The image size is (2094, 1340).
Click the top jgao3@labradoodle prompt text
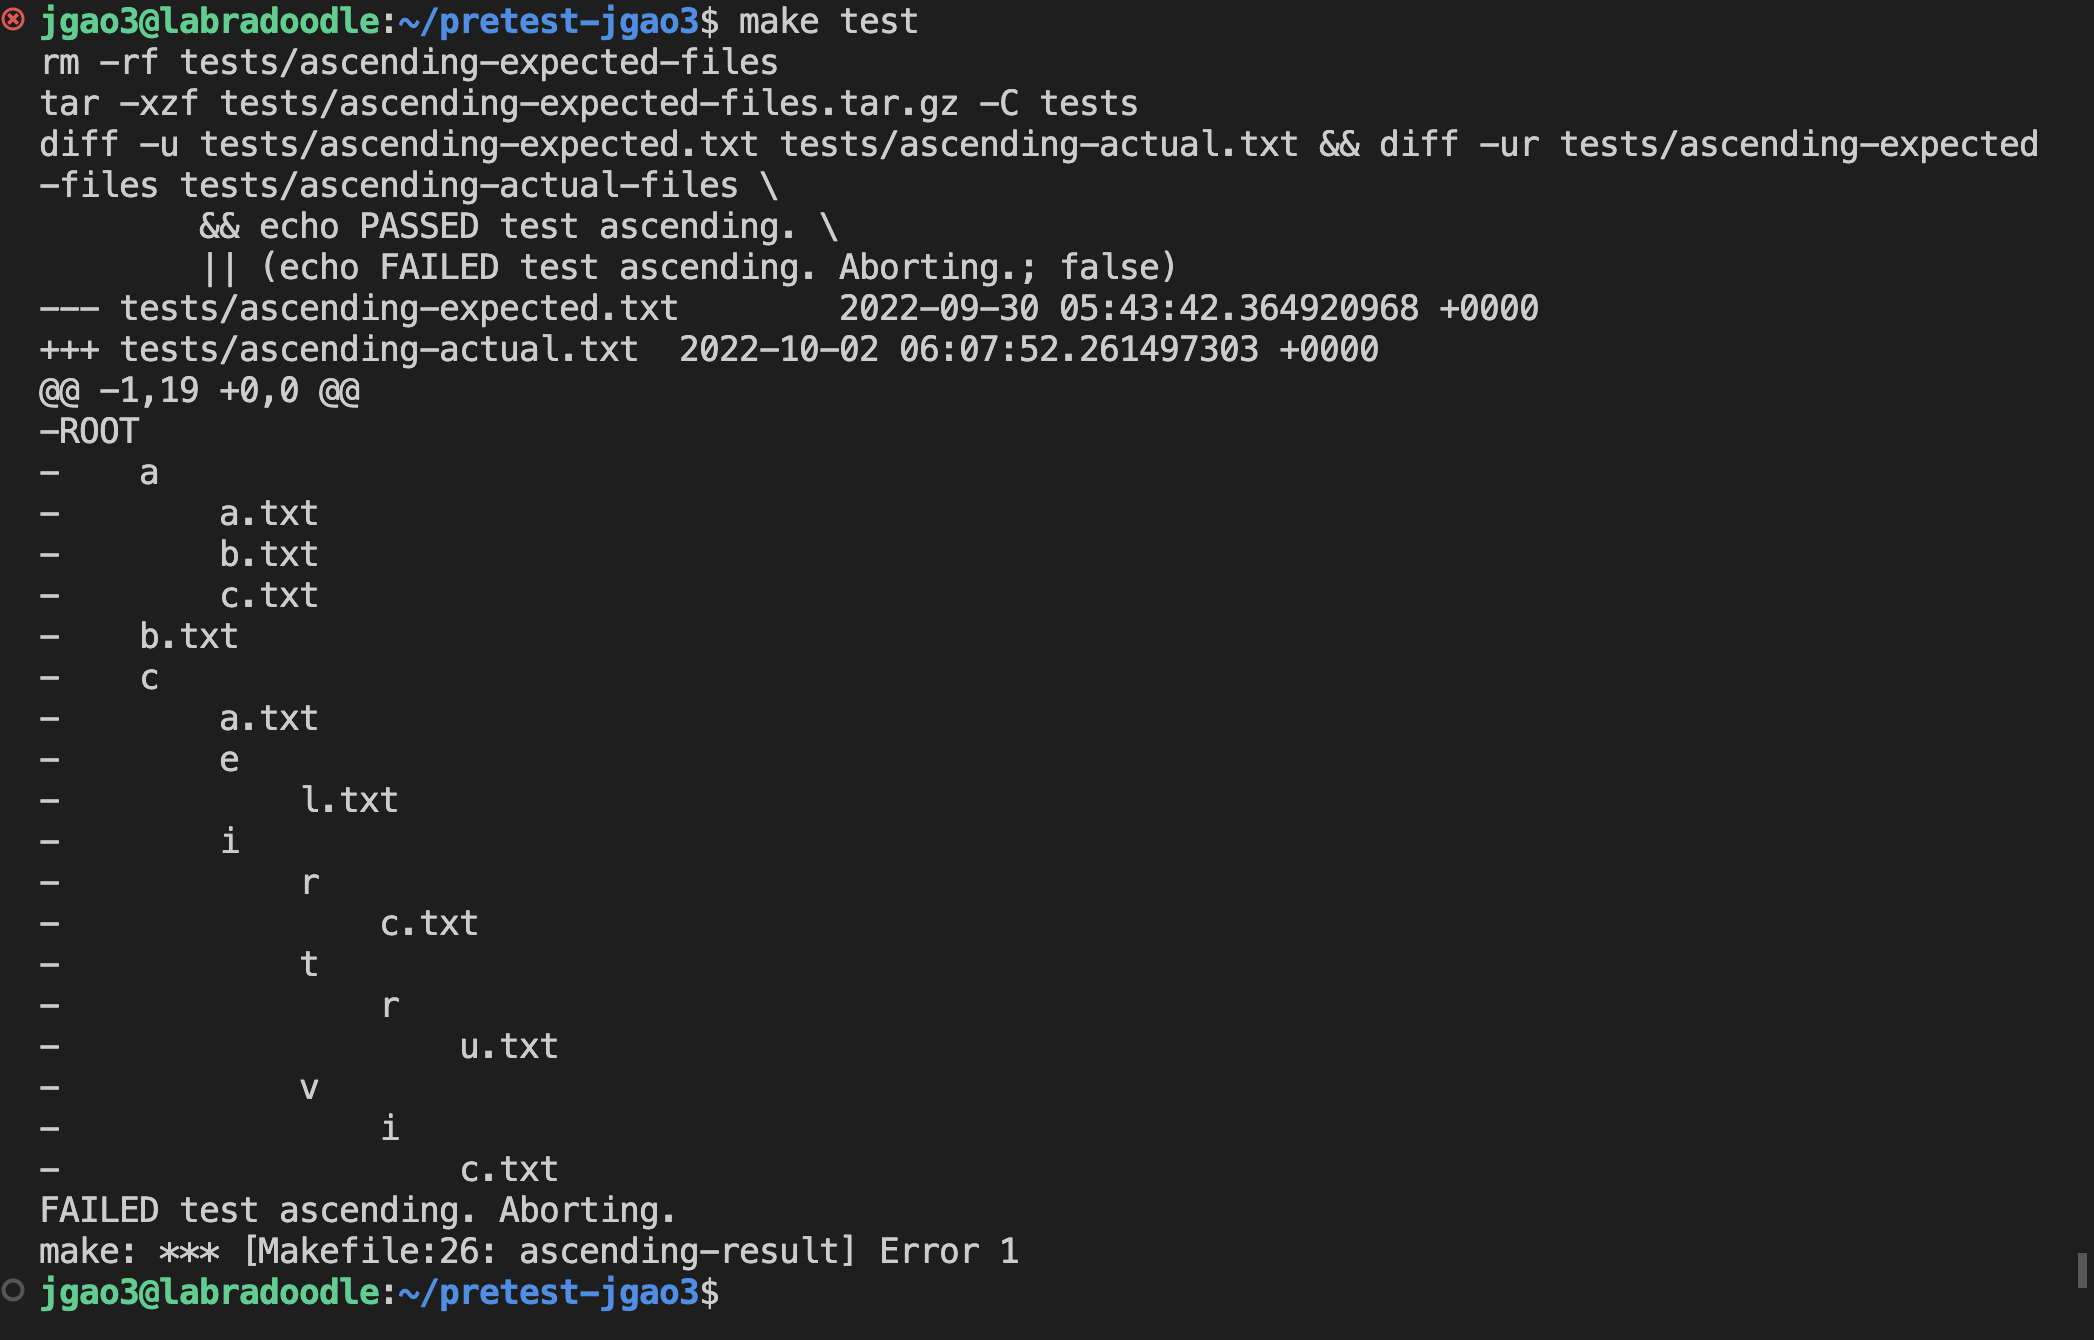point(209,21)
